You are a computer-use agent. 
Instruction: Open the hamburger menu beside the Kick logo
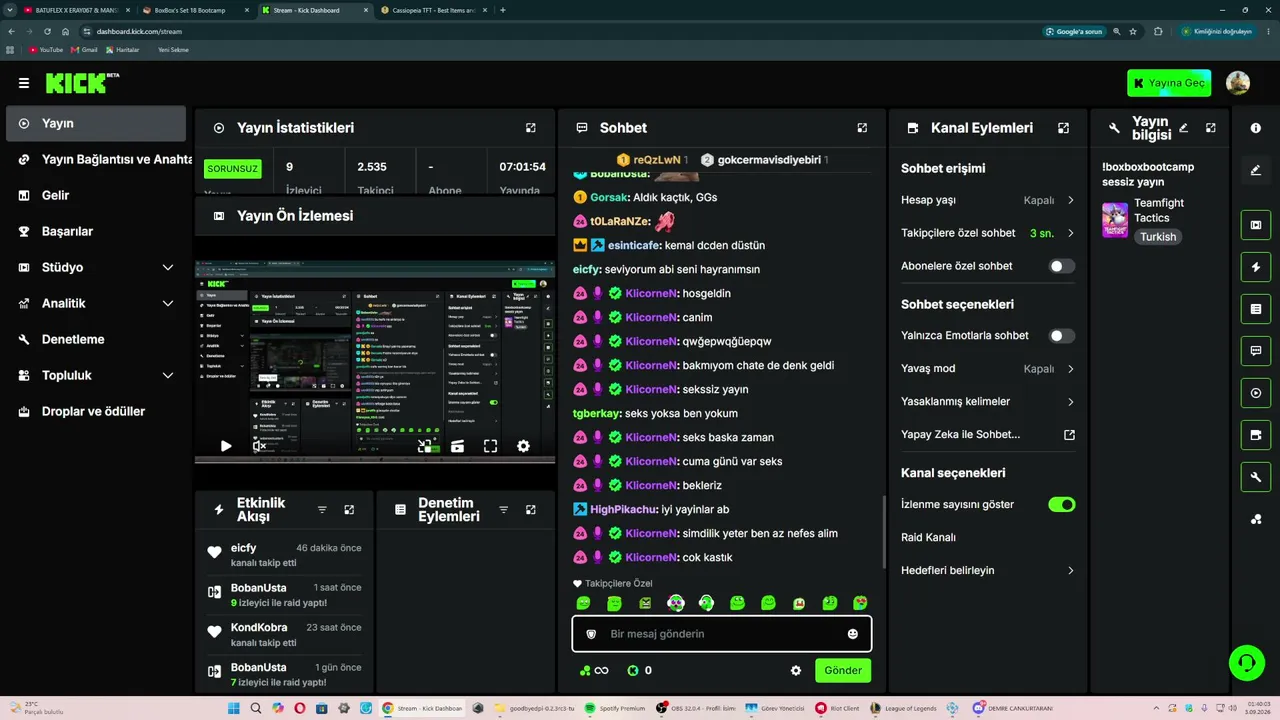24,83
